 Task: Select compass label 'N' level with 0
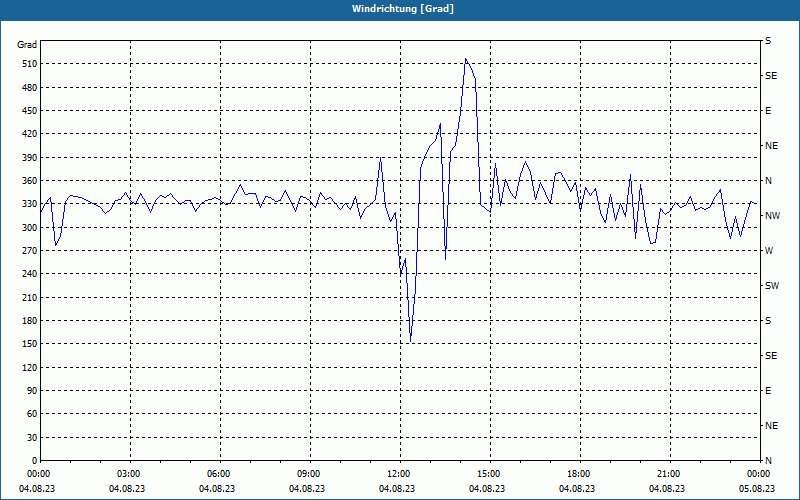(769, 461)
